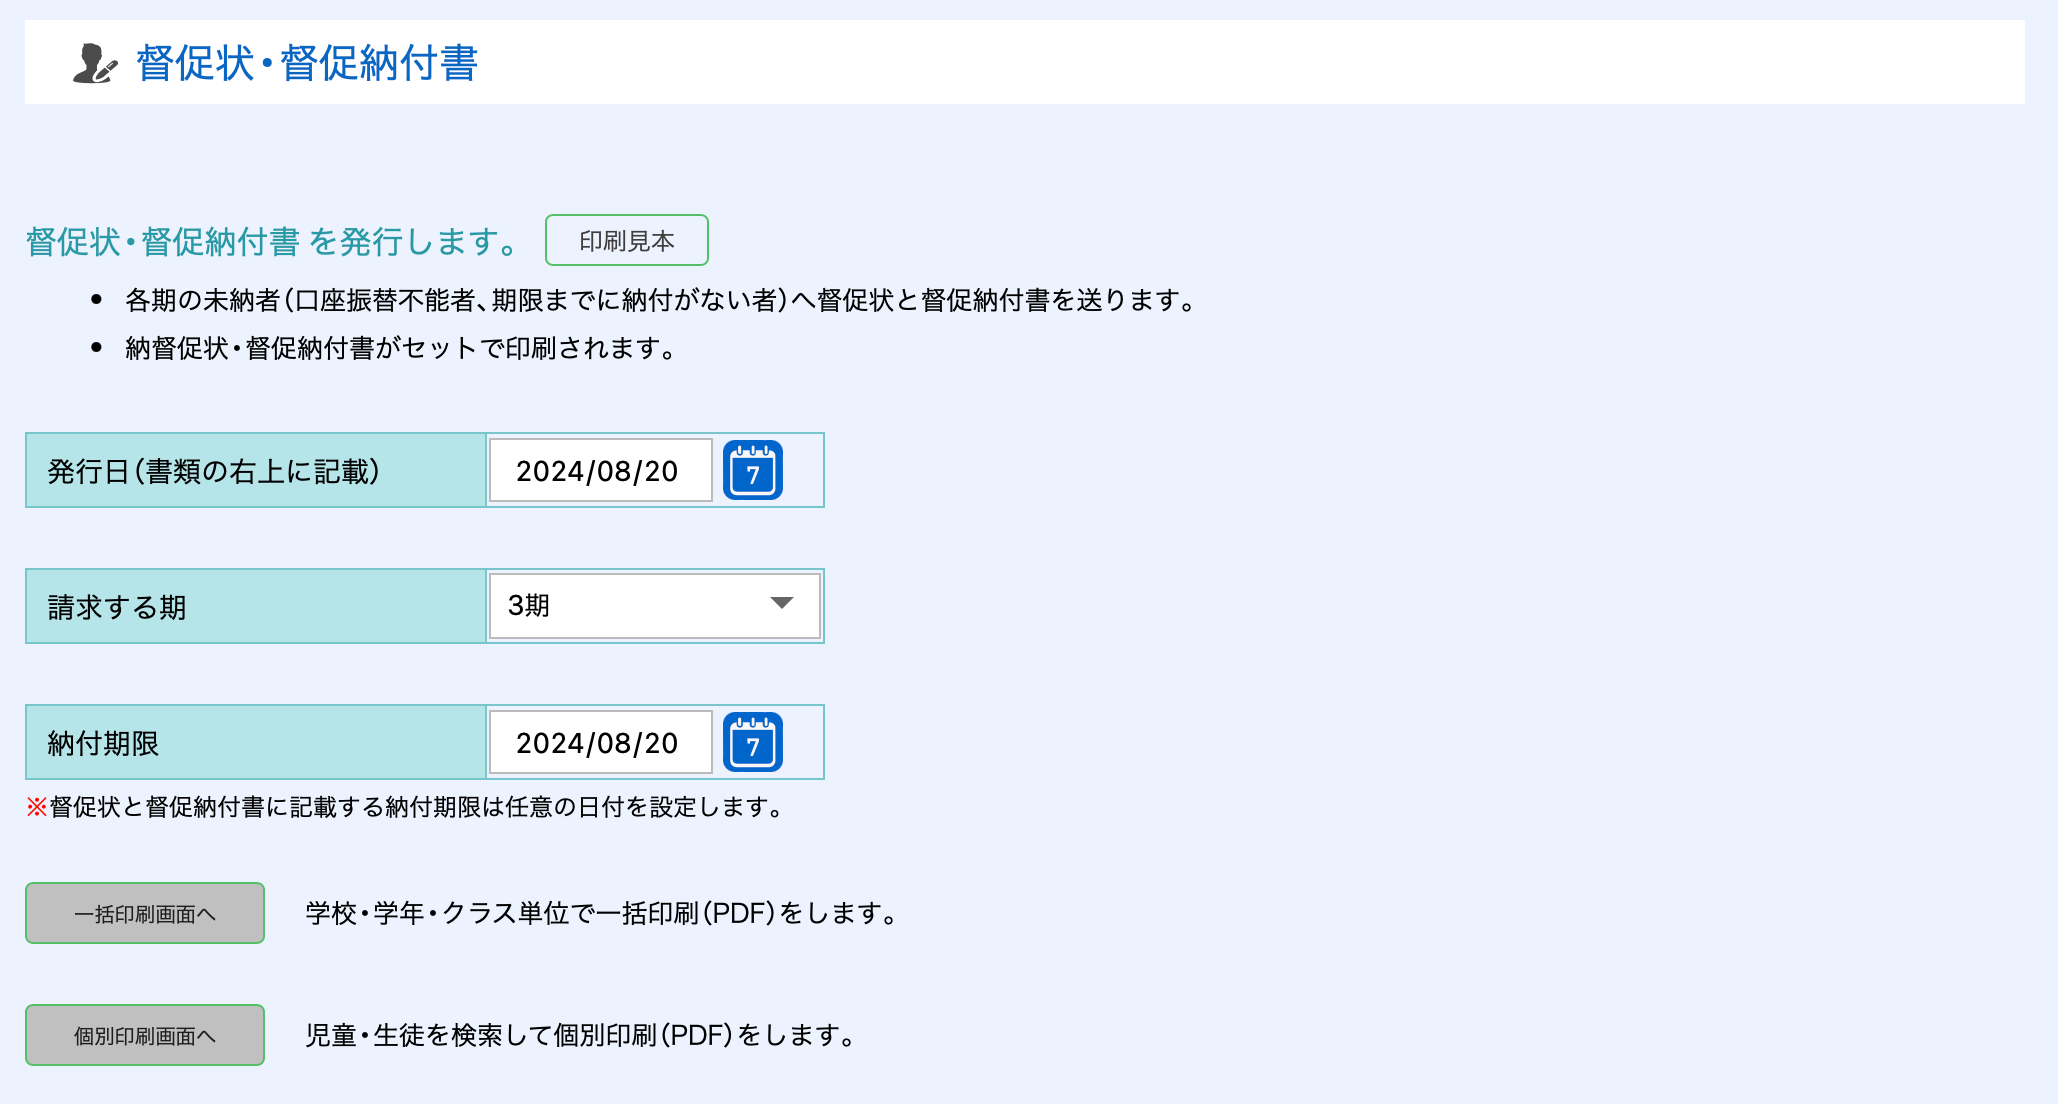
Task: Click the 学校・学年・クラス単位 description text
Action: click(602, 913)
